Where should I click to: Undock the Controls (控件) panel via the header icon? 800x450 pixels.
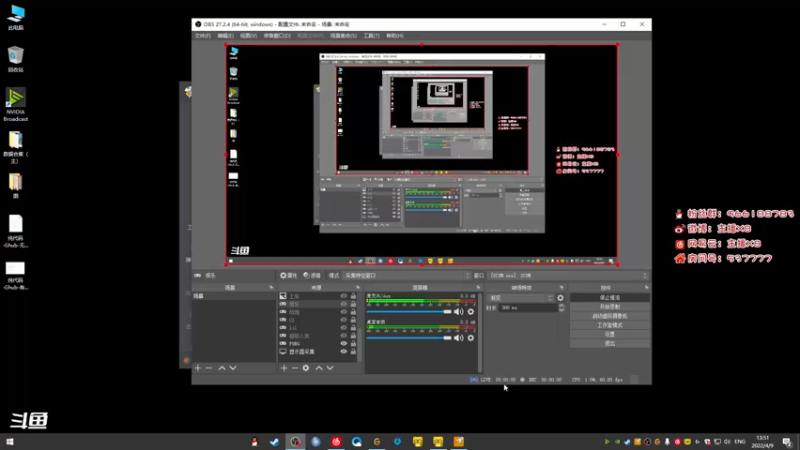point(646,288)
